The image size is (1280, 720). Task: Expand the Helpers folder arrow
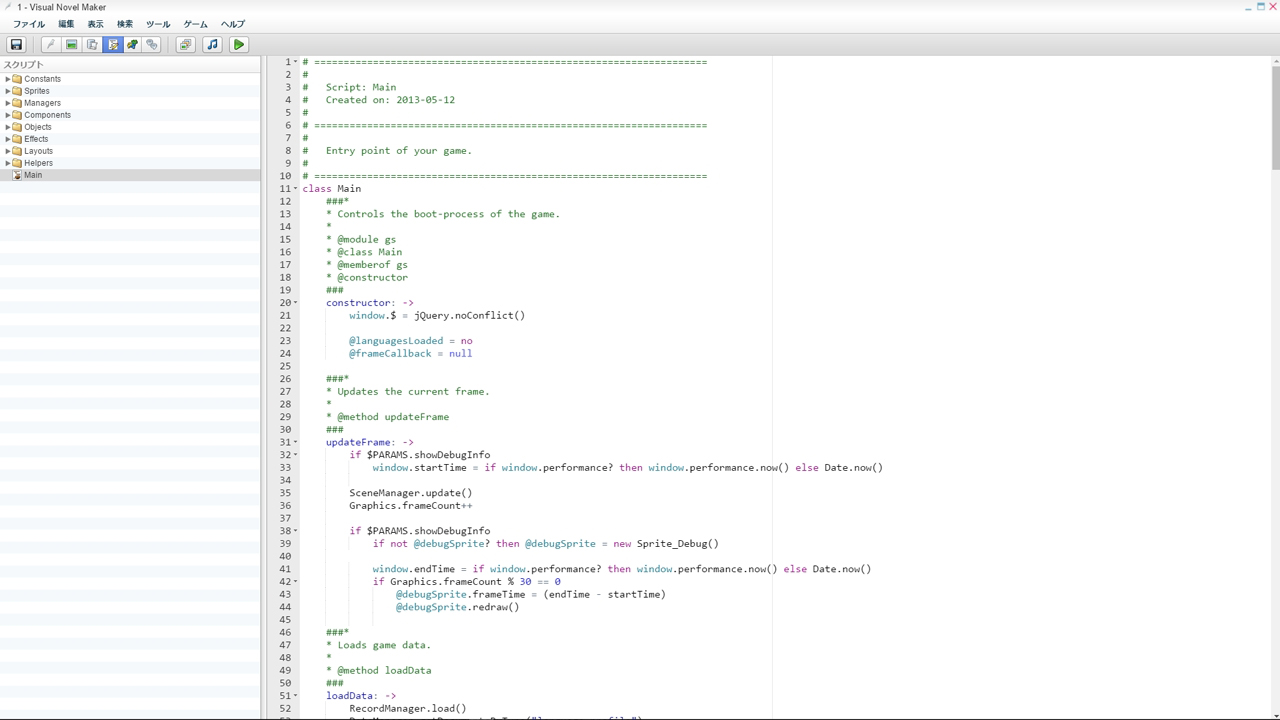(x=8, y=163)
